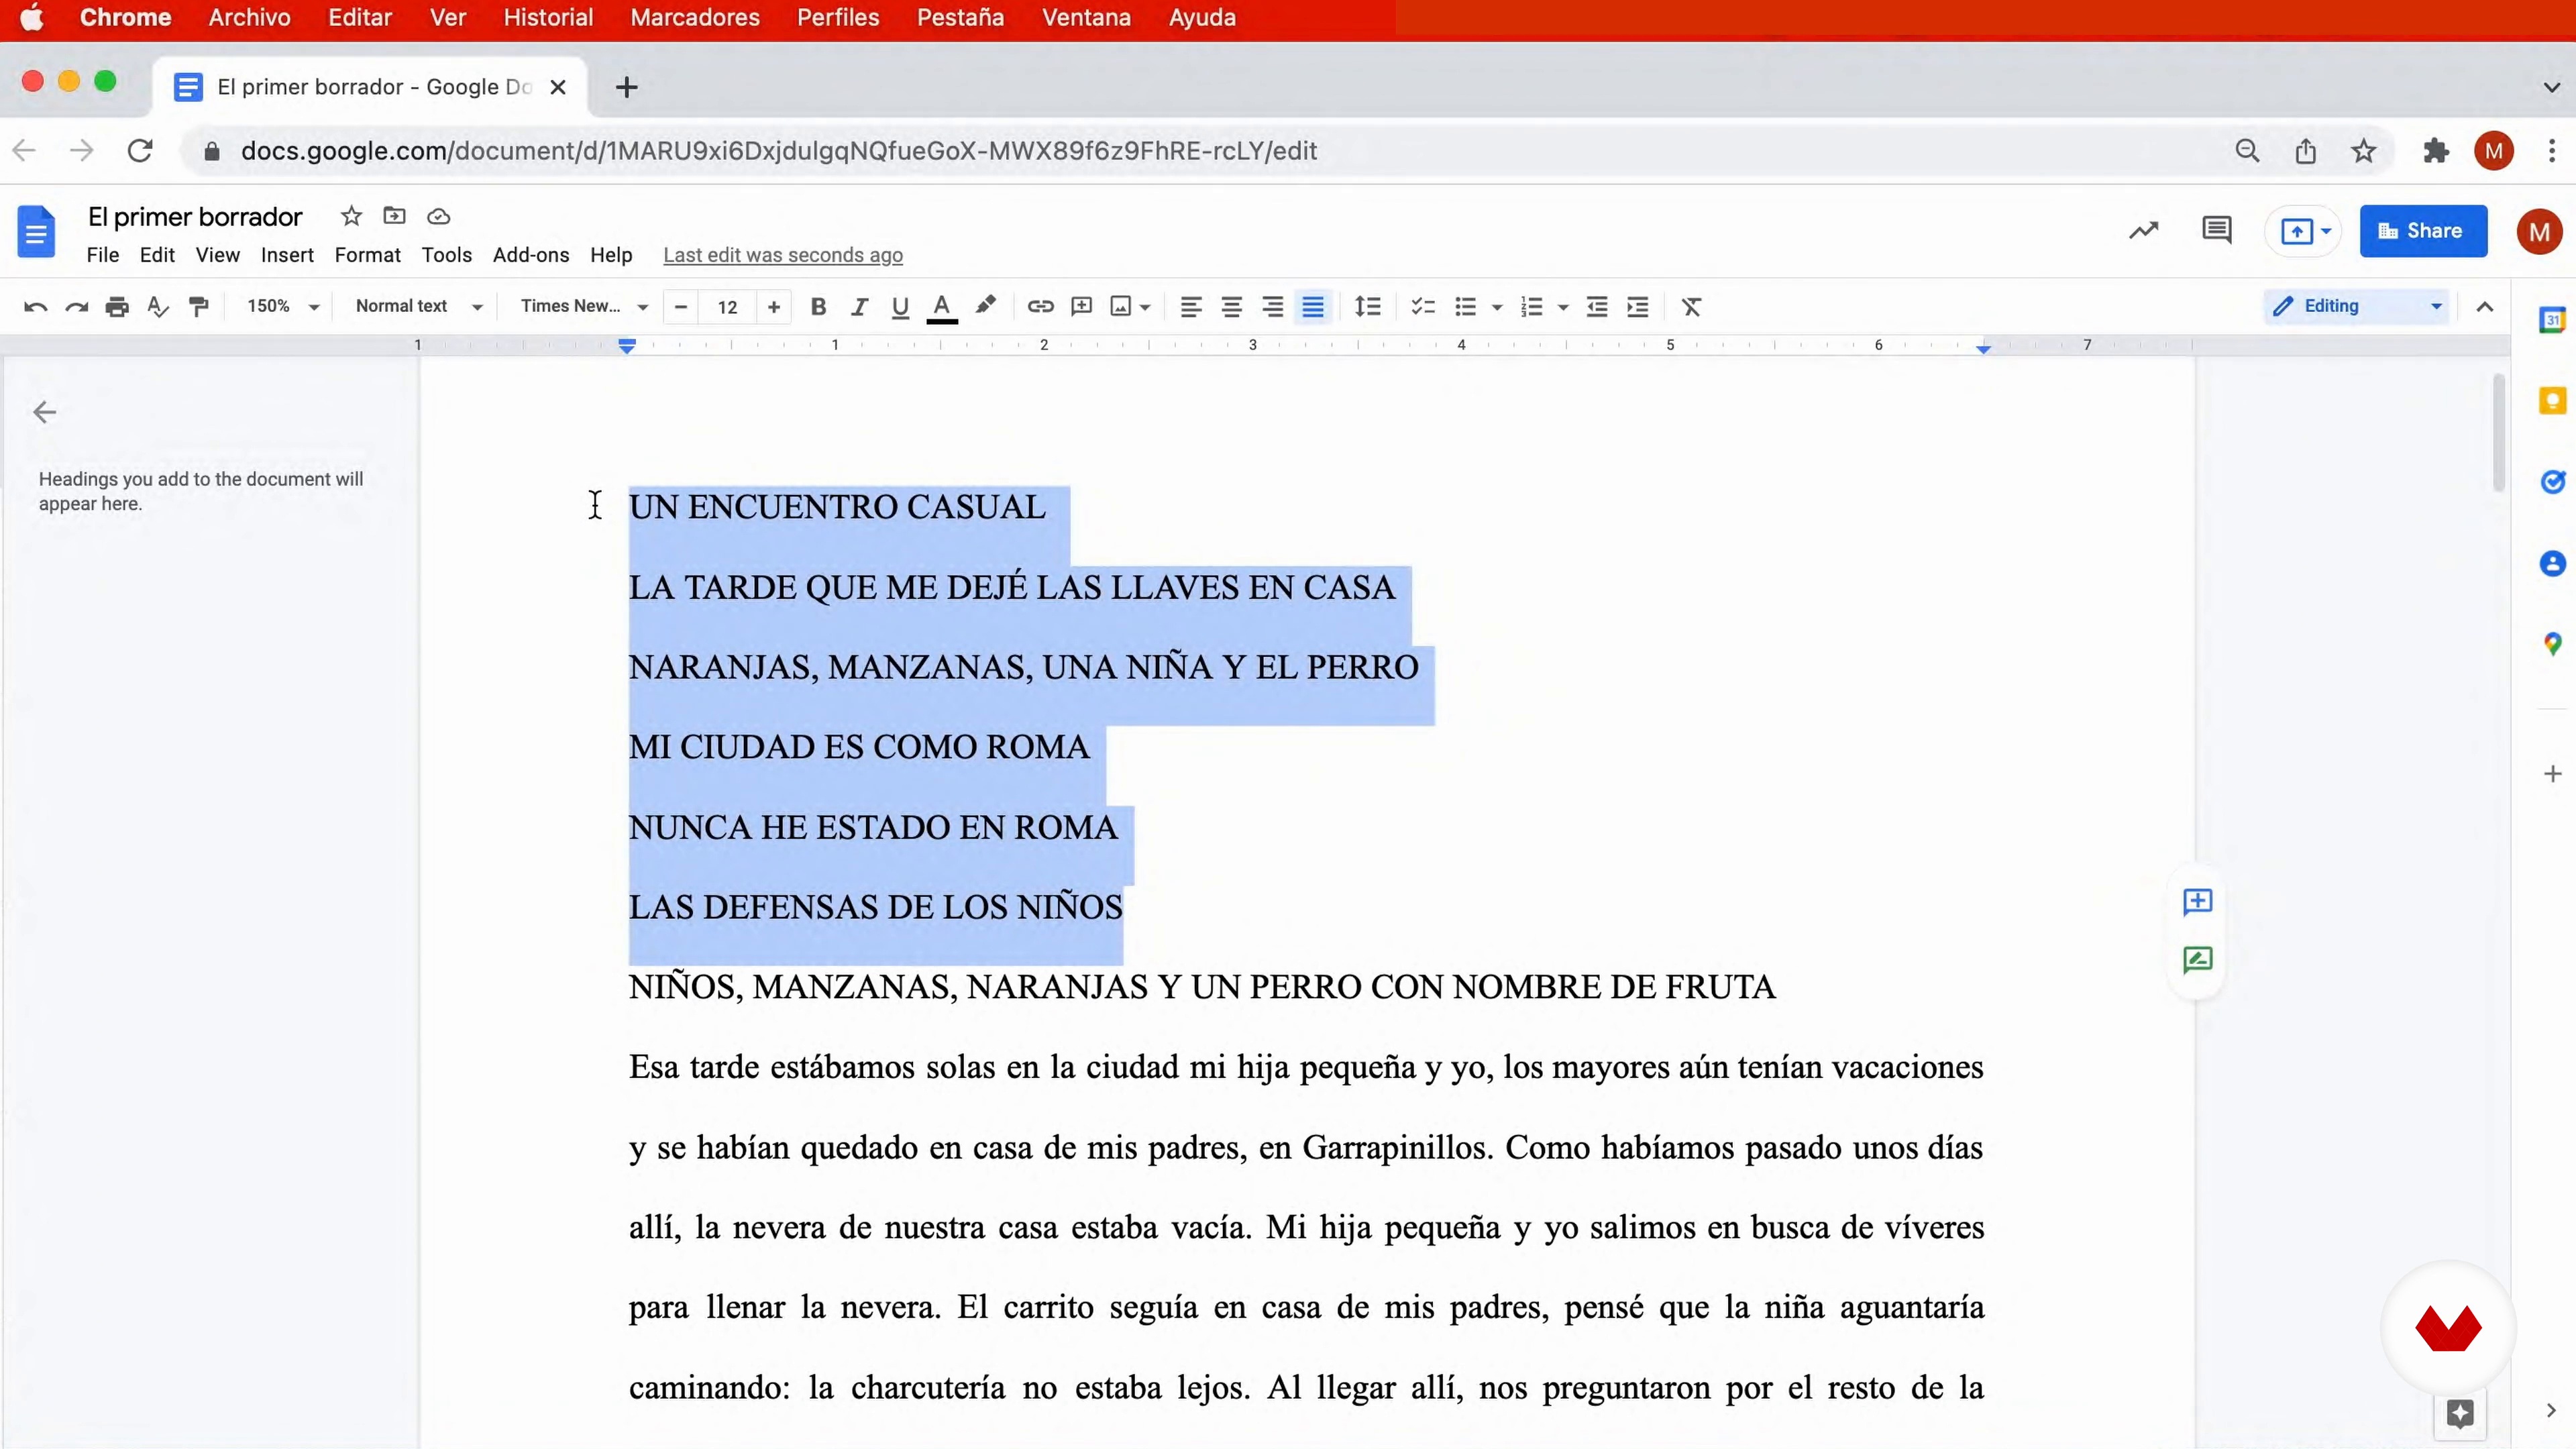Open the Add-ons menu
Image resolution: width=2576 pixels, height=1449 pixels.
pyautogui.click(x=531, y=255)
